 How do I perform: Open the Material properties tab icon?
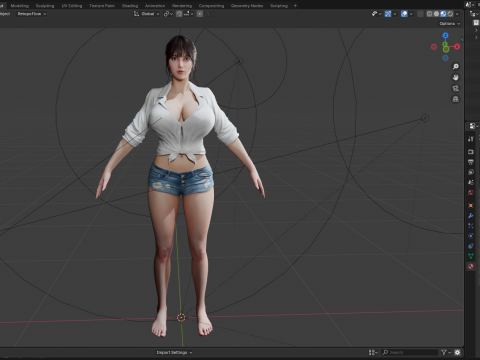click(471, 266)
